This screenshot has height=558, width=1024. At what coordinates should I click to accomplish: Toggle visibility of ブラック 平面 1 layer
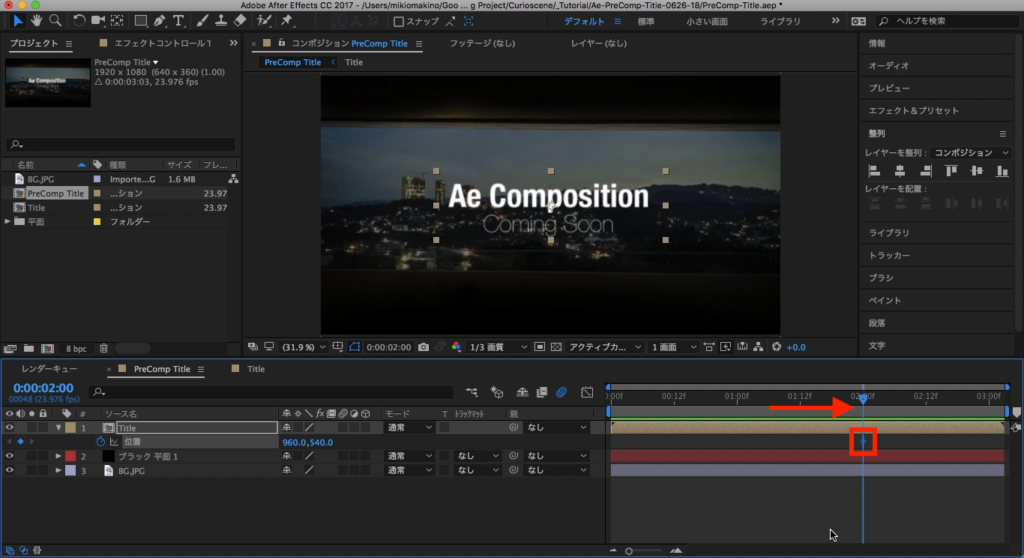coord(10,456)
